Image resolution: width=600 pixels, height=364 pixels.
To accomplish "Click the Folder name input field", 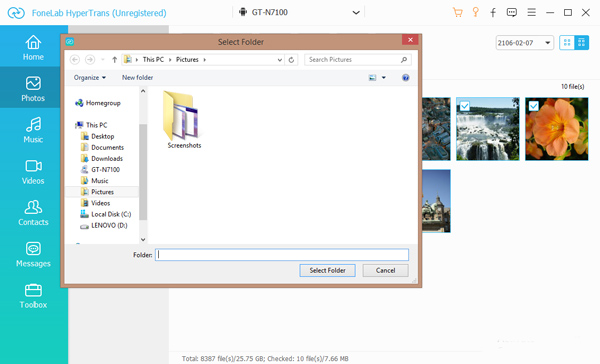I will tap(282, 255).
